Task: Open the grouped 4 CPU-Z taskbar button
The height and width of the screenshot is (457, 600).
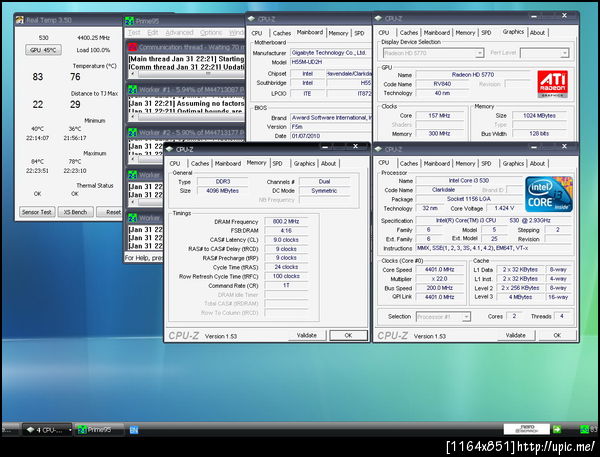Action: [x=47, y=429]
